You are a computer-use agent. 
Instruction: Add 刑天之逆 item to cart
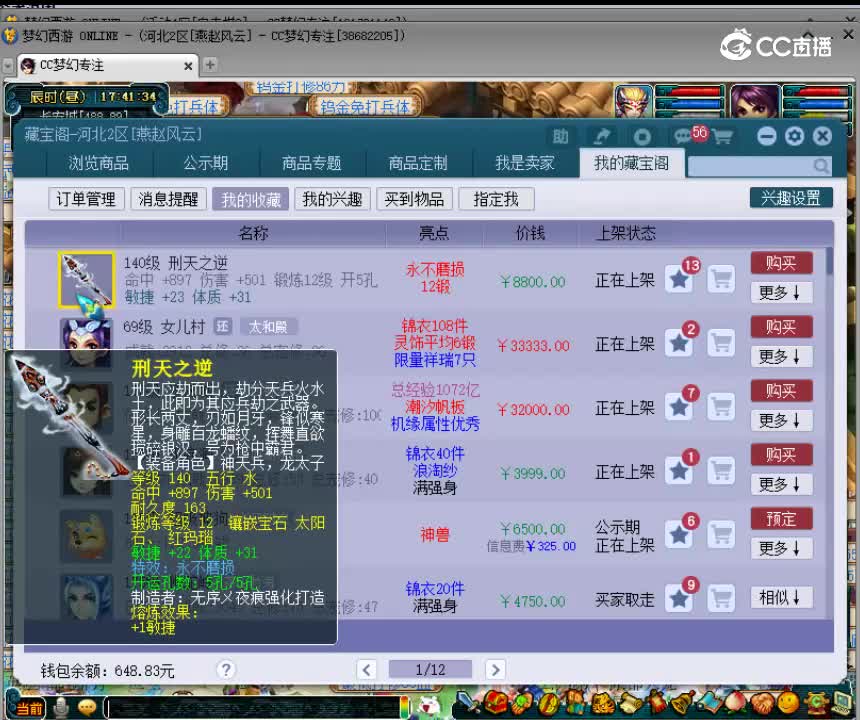tap(721, 279)
